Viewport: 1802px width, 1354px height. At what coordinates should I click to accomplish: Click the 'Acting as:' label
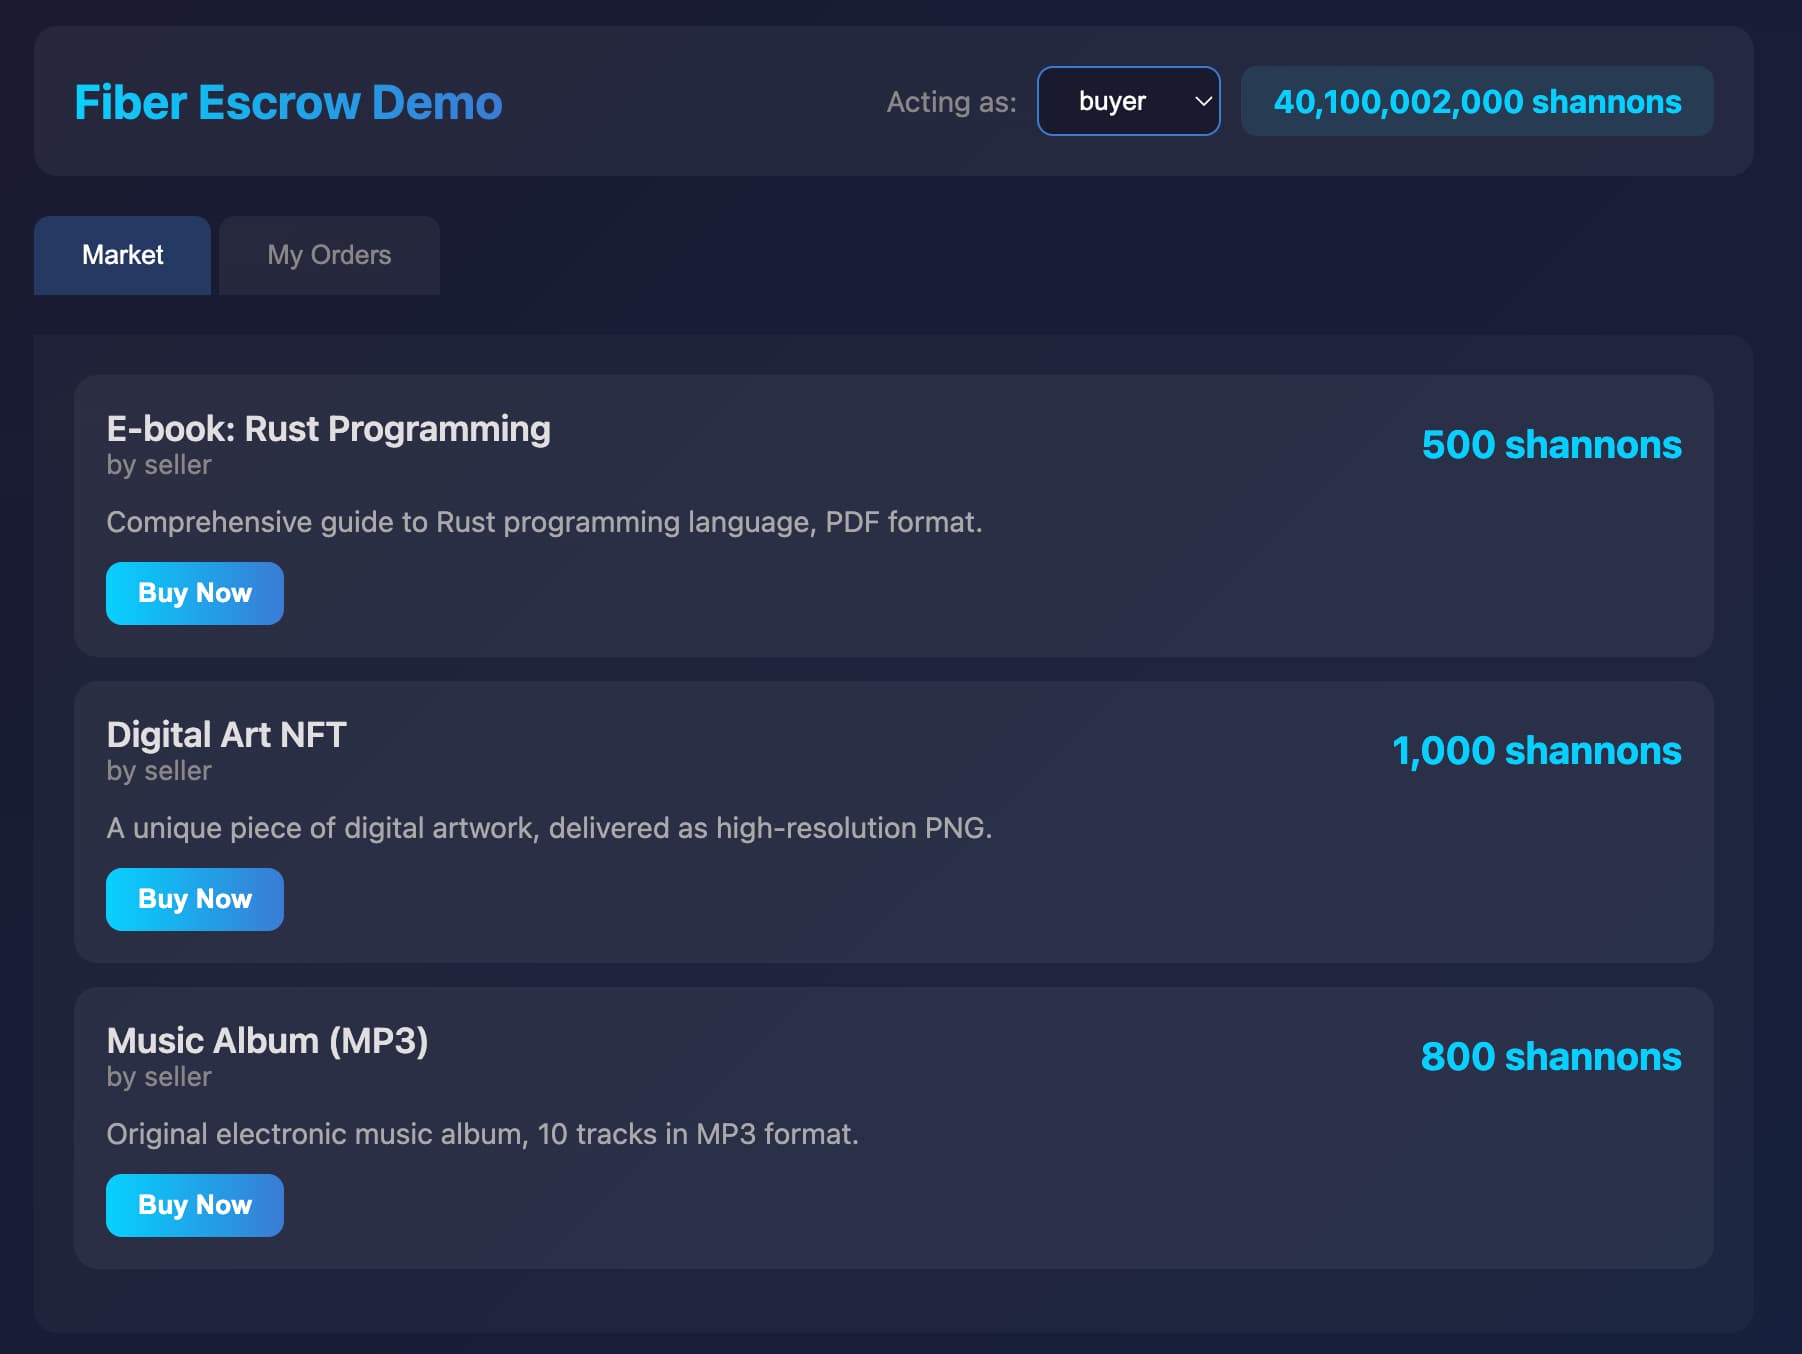coord(951,101)
